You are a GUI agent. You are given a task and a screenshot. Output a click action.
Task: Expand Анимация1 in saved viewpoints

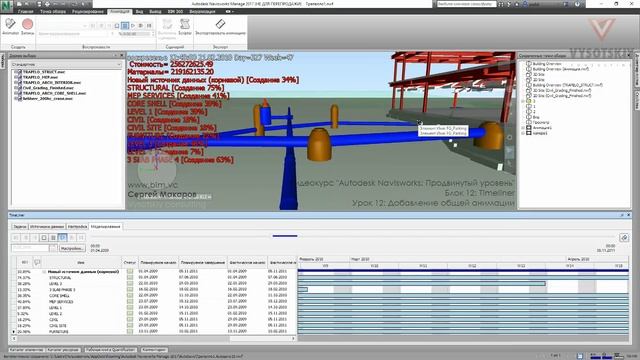[x=523, y=127]
